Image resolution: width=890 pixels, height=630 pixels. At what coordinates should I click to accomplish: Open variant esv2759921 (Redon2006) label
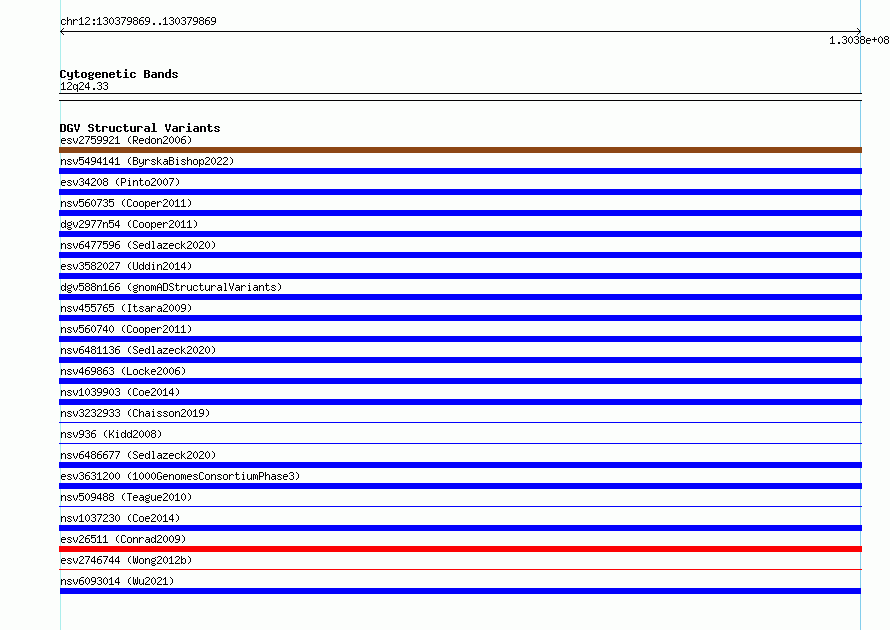126,140
